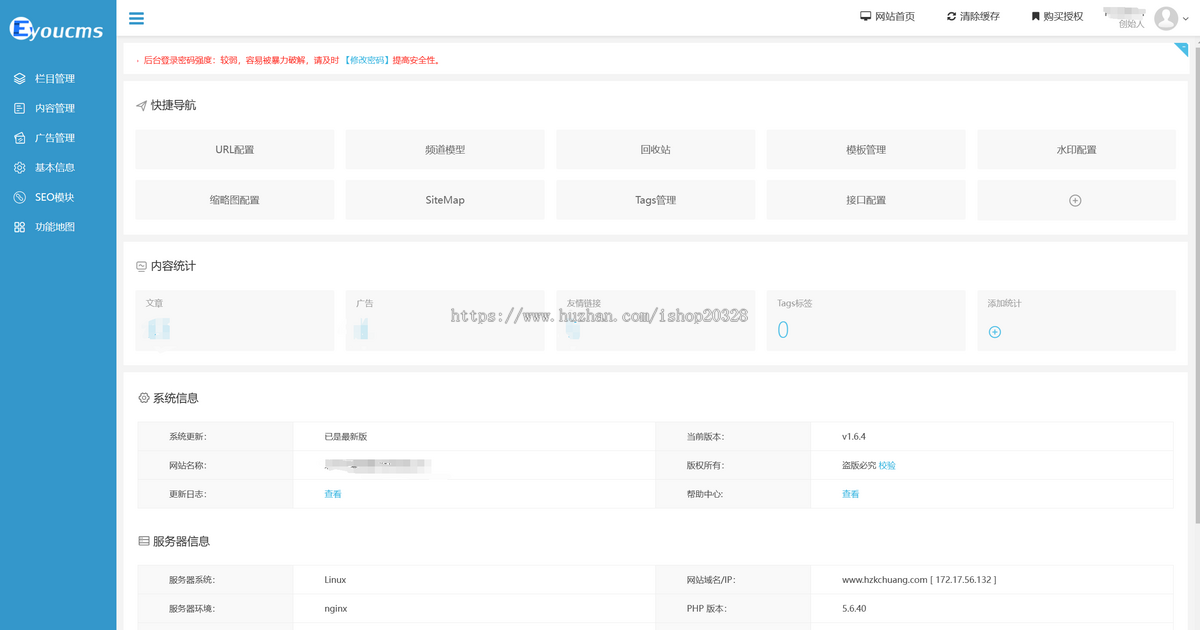Open the SiteMap shortcut
The width and height of the screenshot is (1200, 630).
point(445,200)
